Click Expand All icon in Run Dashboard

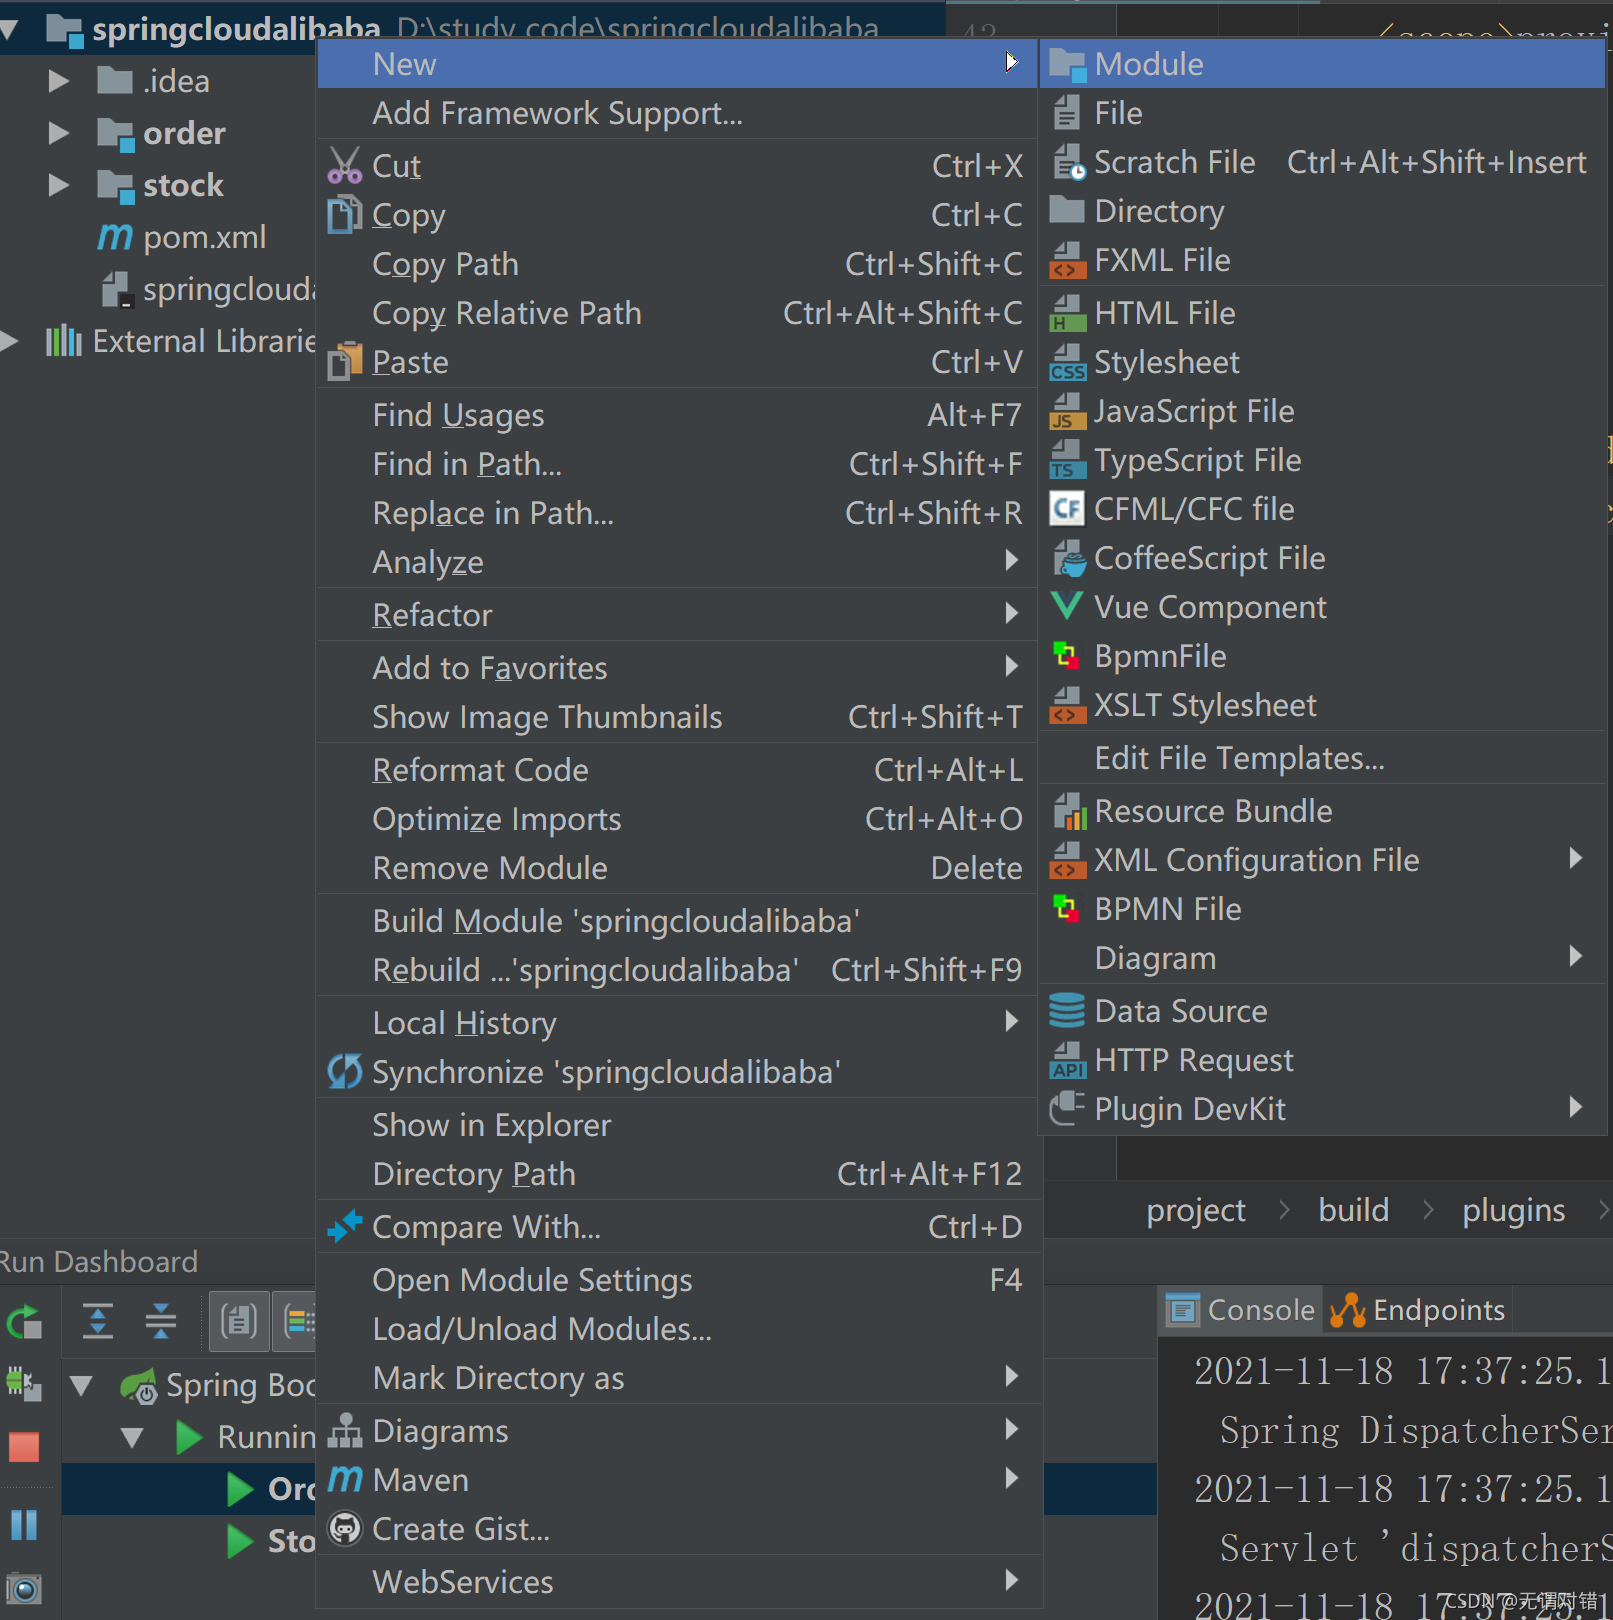pos(97,1321)
